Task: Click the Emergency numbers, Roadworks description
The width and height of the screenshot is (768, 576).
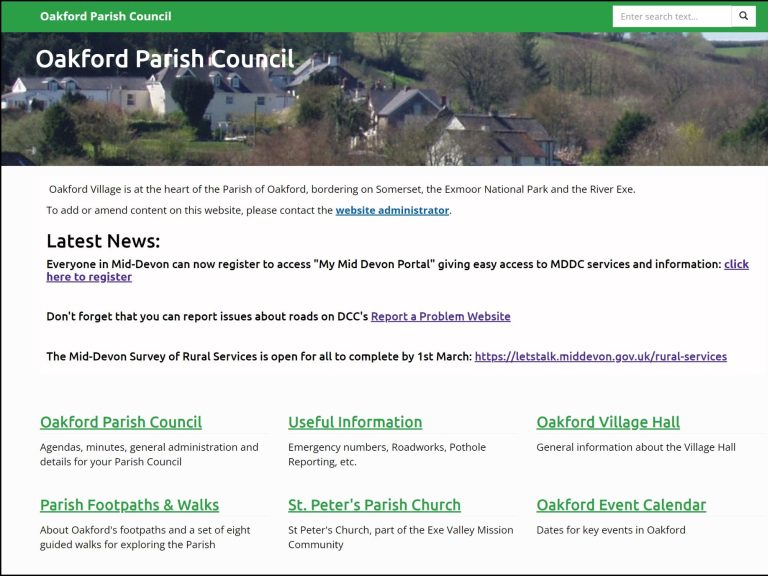Action: (387, 454)
